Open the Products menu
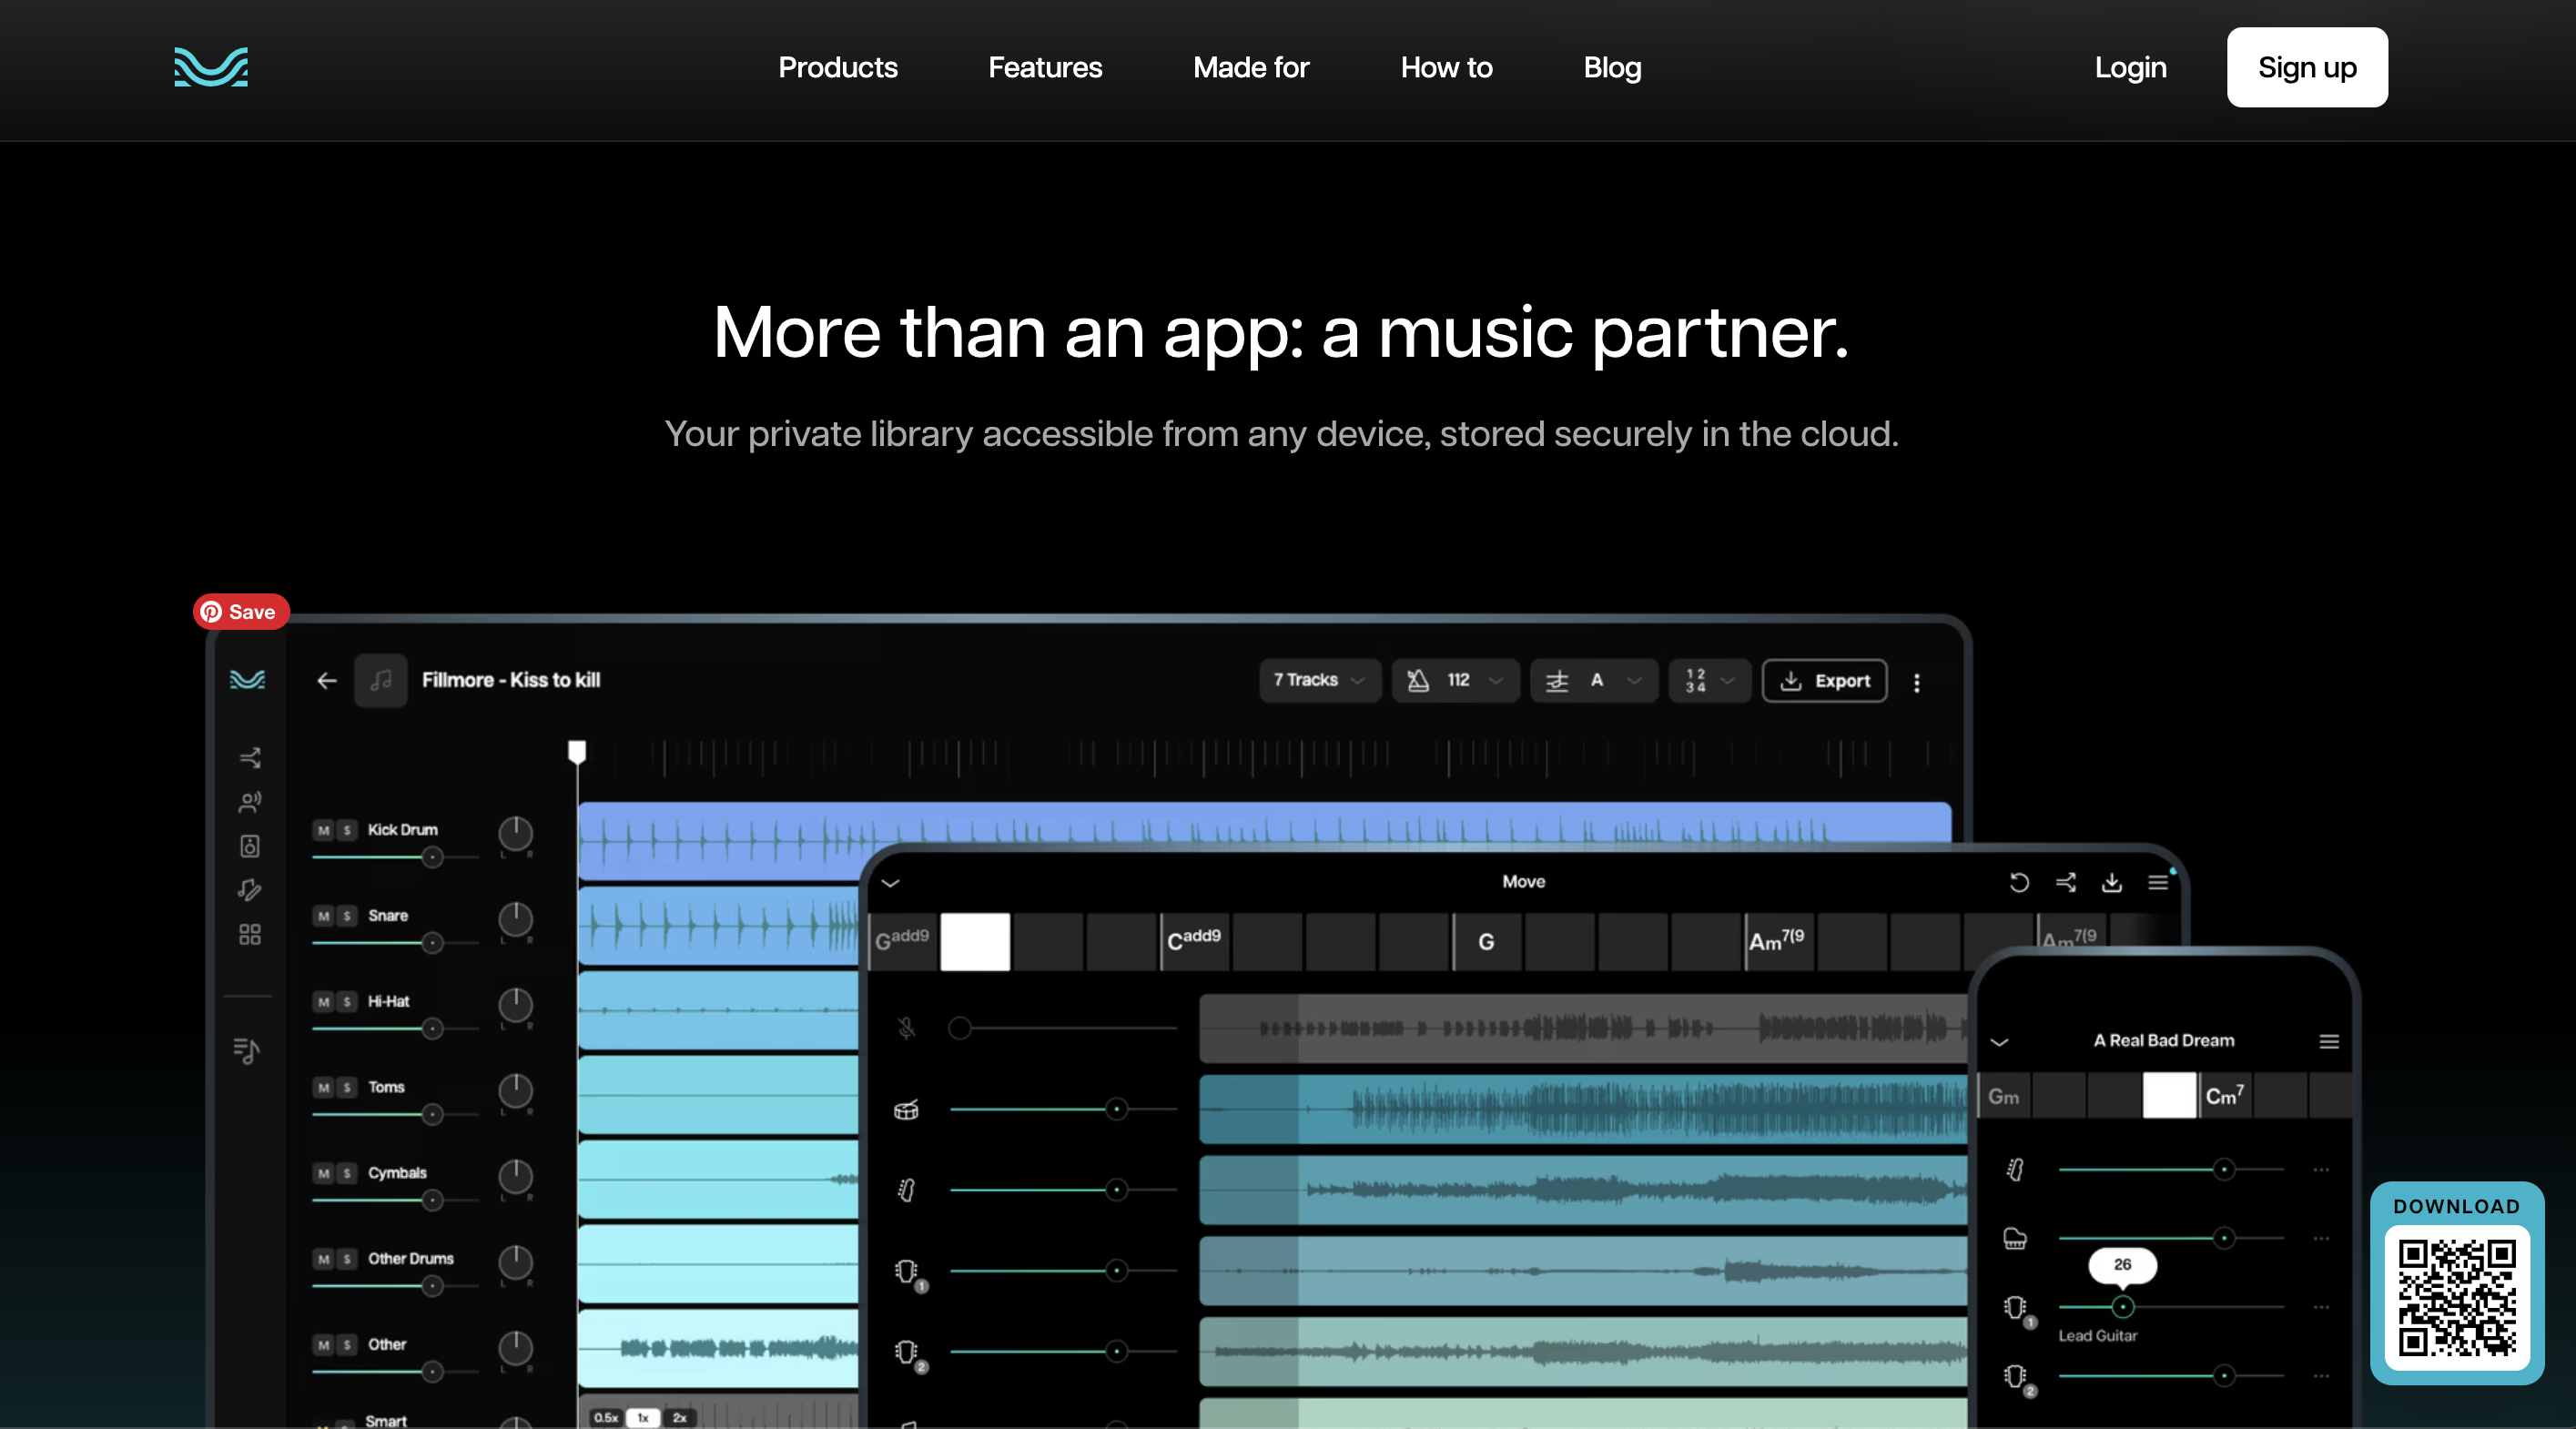Image resolution: width=2576 pixels, height=1429 pixels. (837, 67)
